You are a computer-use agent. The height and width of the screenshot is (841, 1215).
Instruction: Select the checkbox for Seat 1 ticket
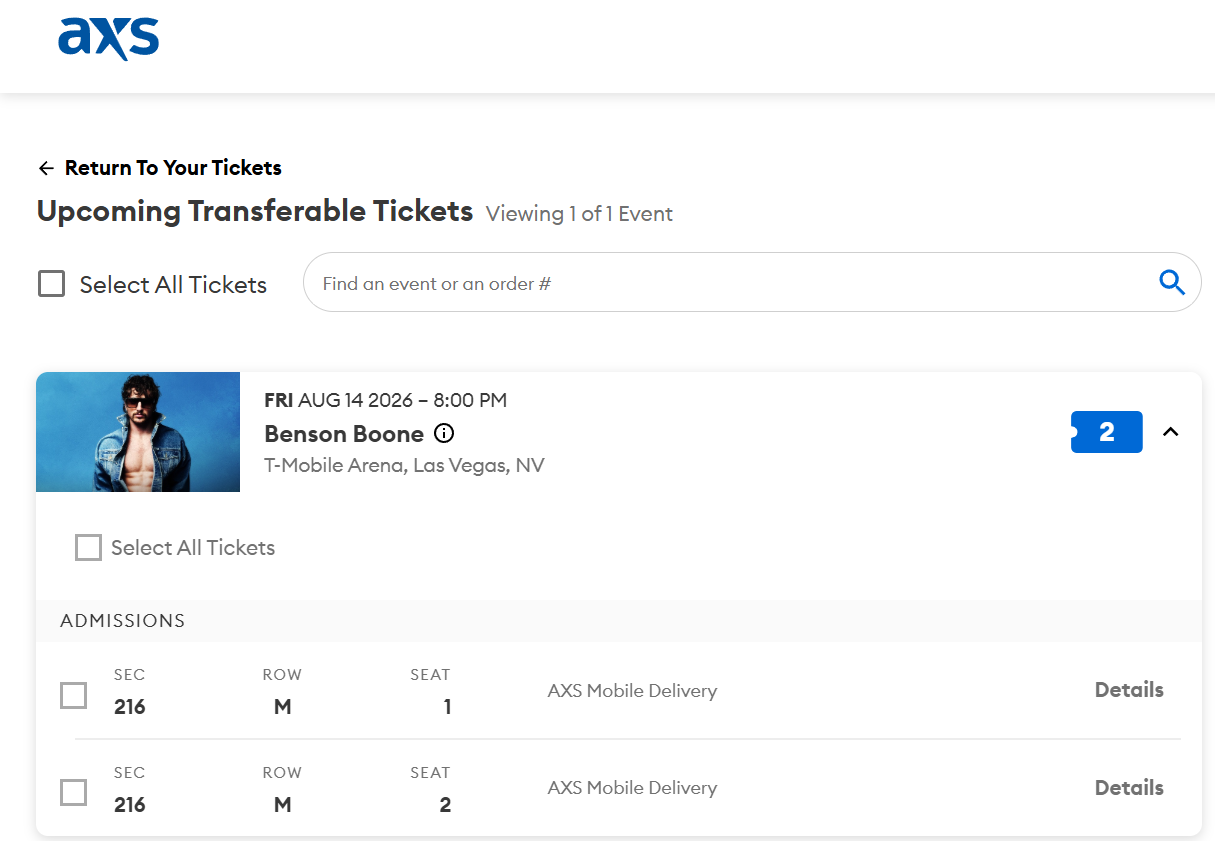tap(73, 695)
